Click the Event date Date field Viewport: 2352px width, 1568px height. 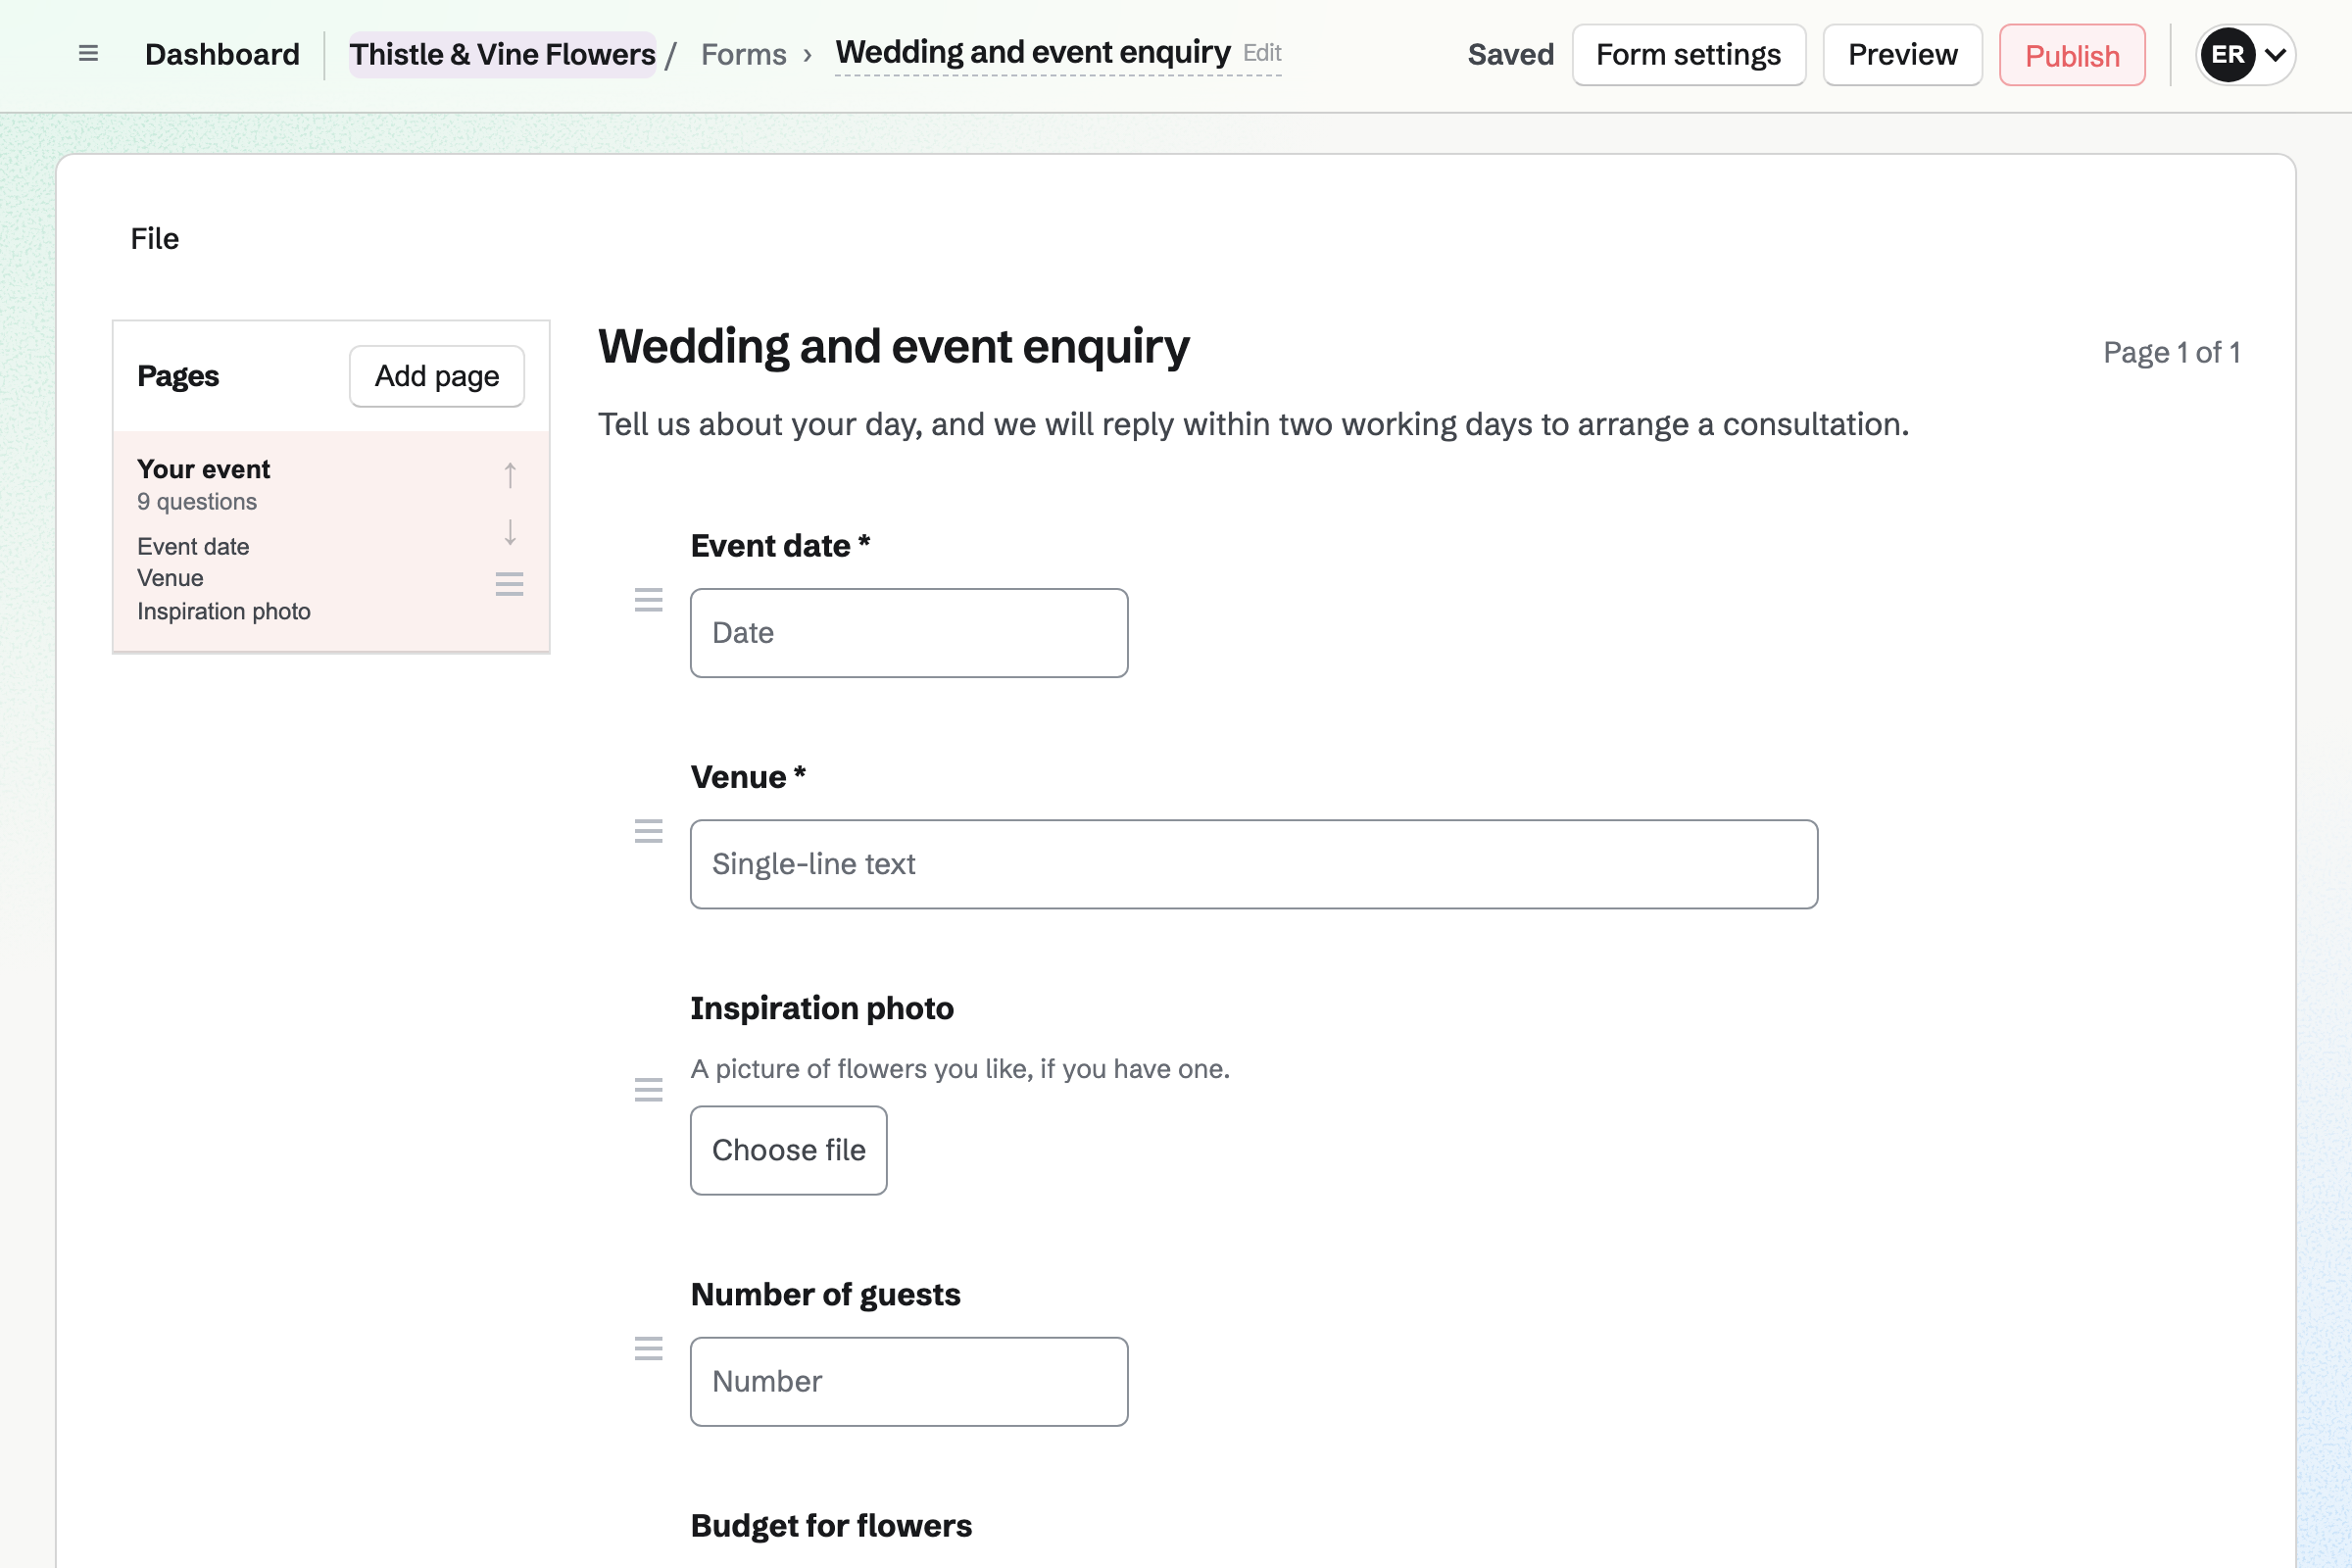[909, 633]
